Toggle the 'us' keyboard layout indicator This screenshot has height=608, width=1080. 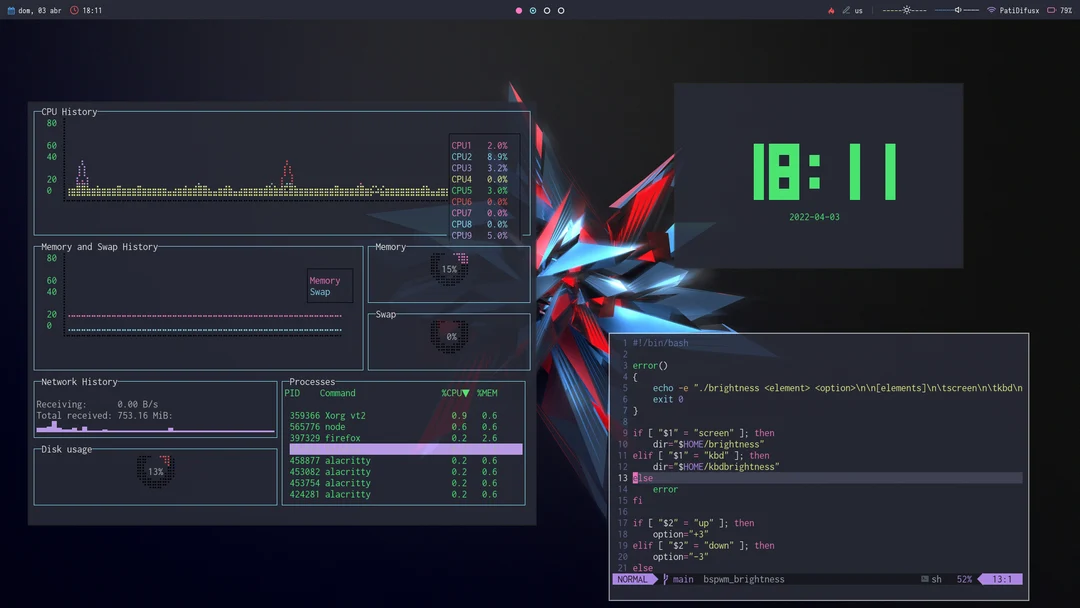click(x=858, y=10)
